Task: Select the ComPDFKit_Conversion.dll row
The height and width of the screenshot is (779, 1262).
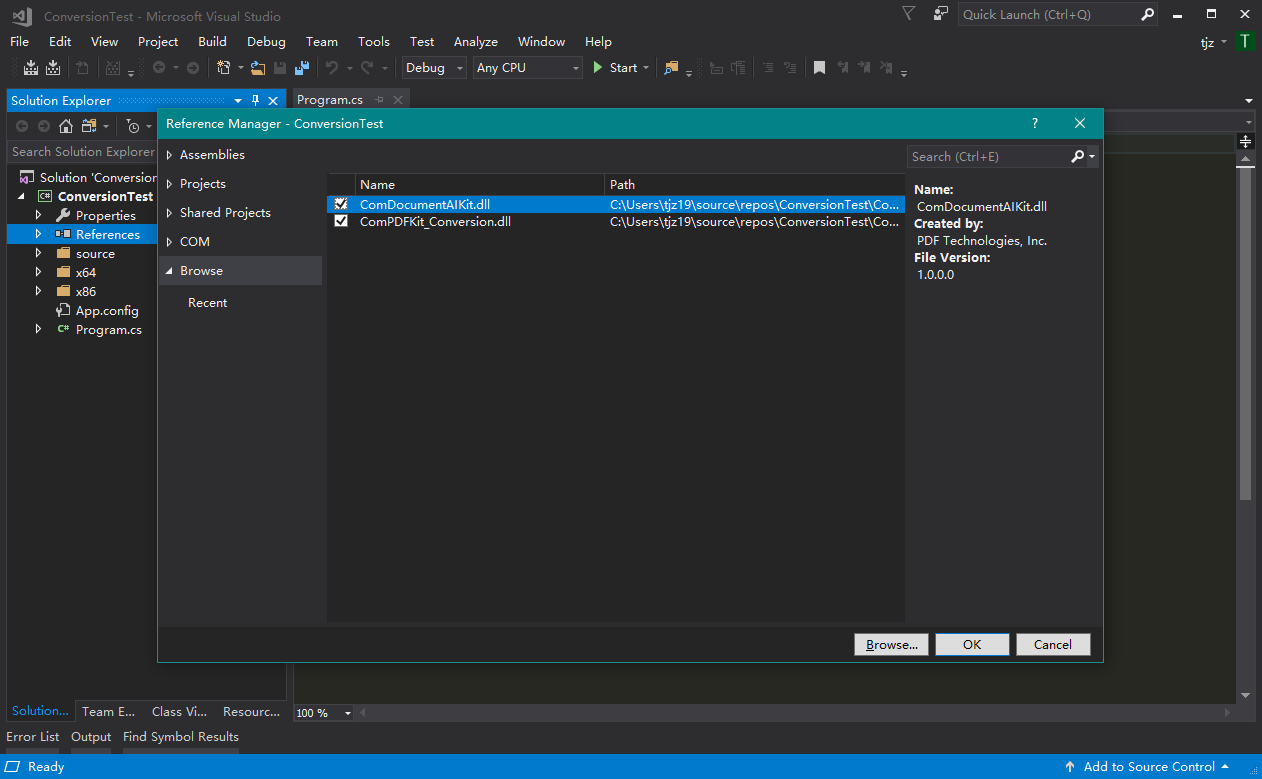Action: (x=616, y=222)
